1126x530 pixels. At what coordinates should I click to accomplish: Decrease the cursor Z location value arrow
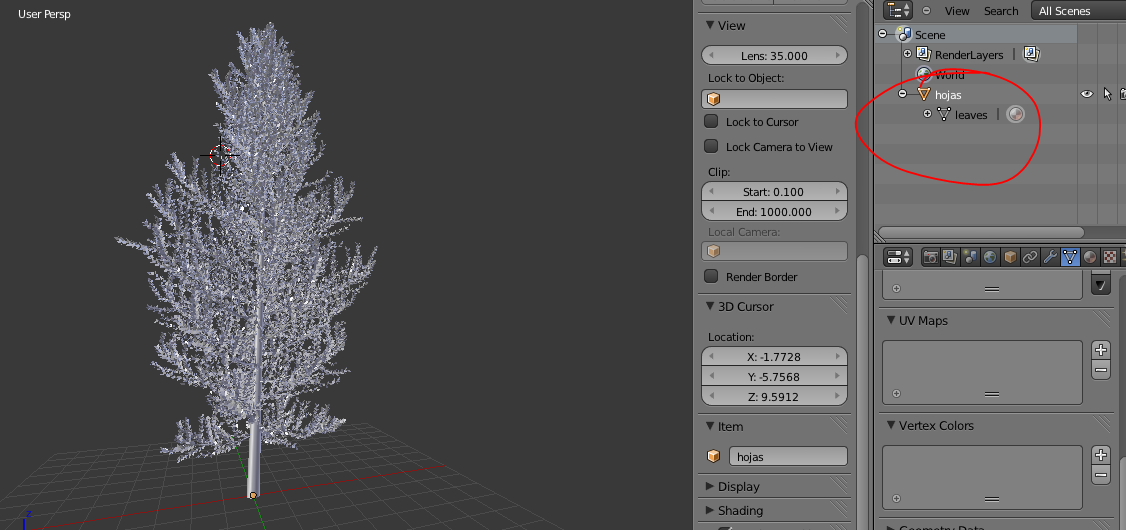tap(711, 396)
